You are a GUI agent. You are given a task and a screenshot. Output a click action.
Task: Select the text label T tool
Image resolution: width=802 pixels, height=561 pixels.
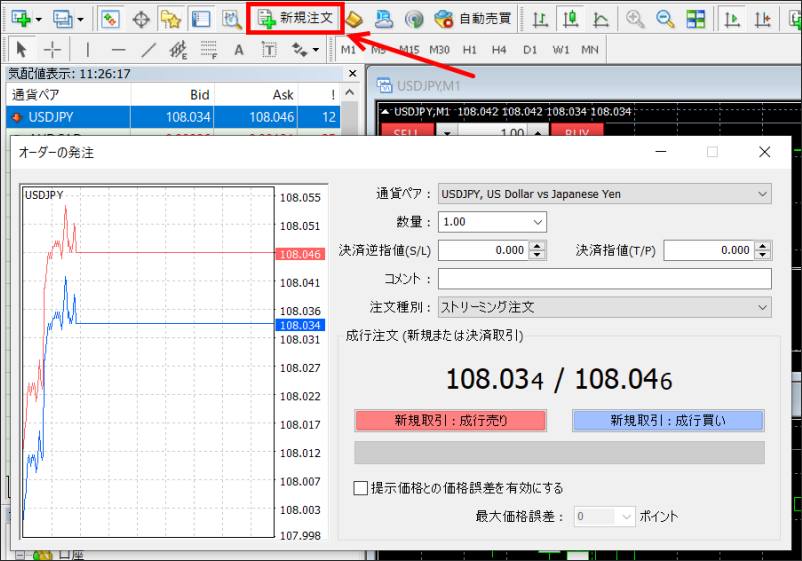pyautogui.click(x=269, y=50)
